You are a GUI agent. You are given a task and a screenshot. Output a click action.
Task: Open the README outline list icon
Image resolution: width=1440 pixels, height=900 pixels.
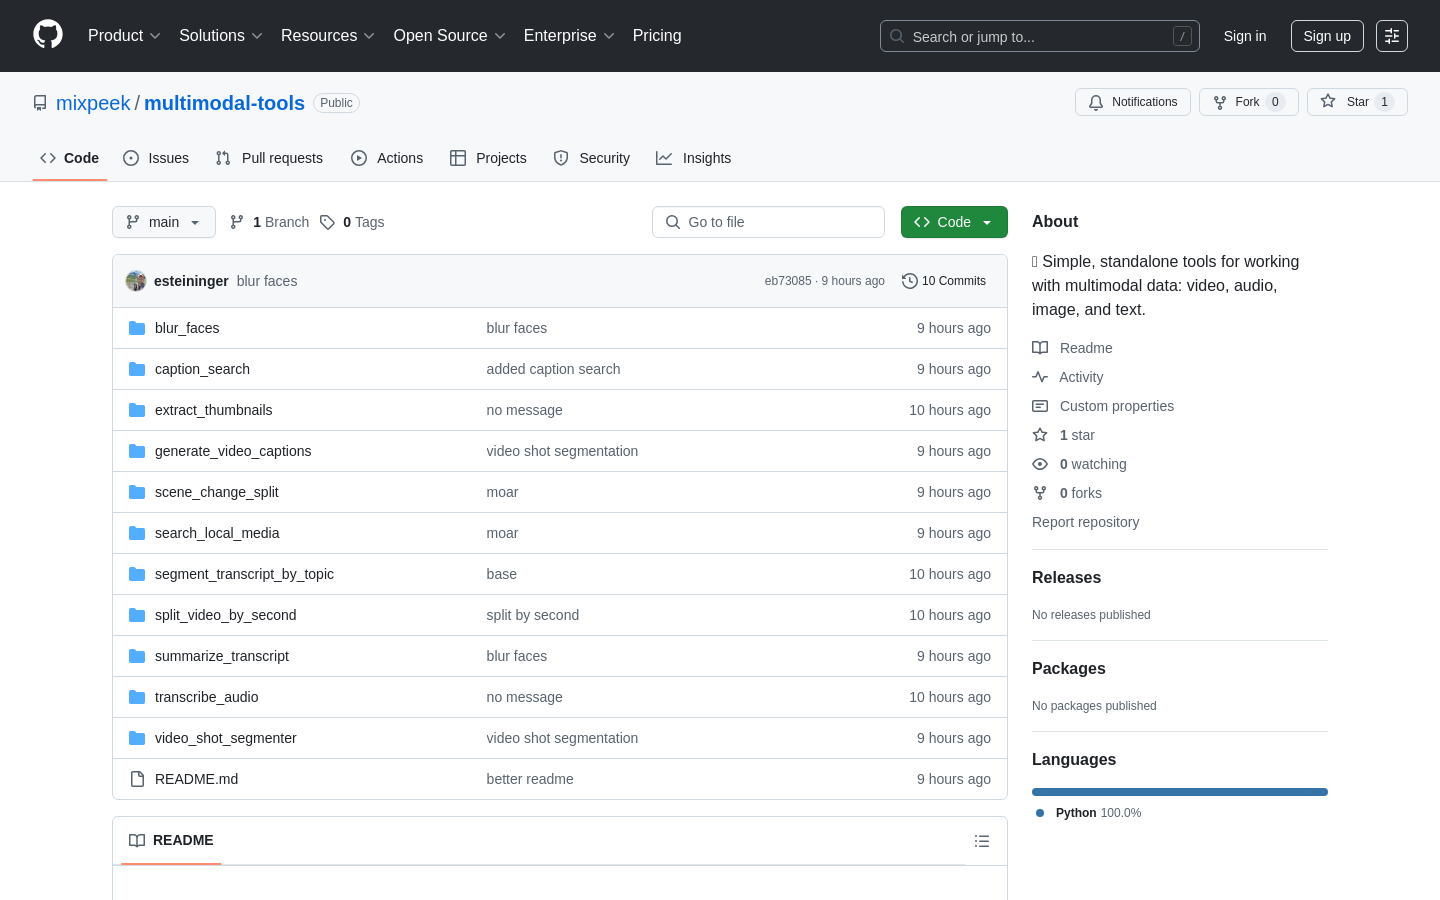[982, 841]
